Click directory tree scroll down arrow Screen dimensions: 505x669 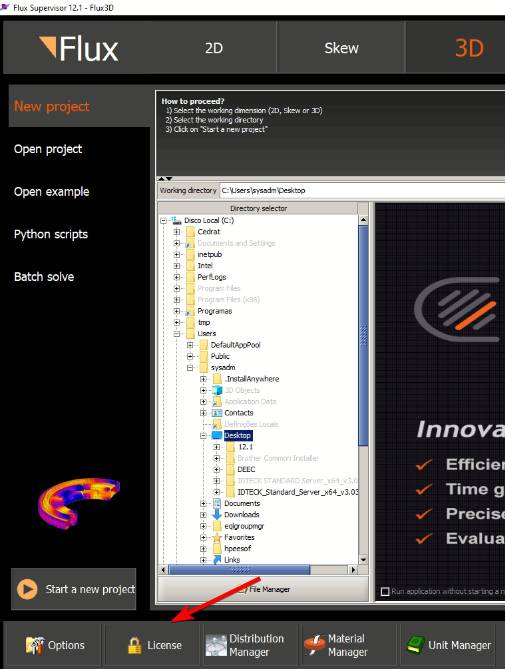point(363,559)
